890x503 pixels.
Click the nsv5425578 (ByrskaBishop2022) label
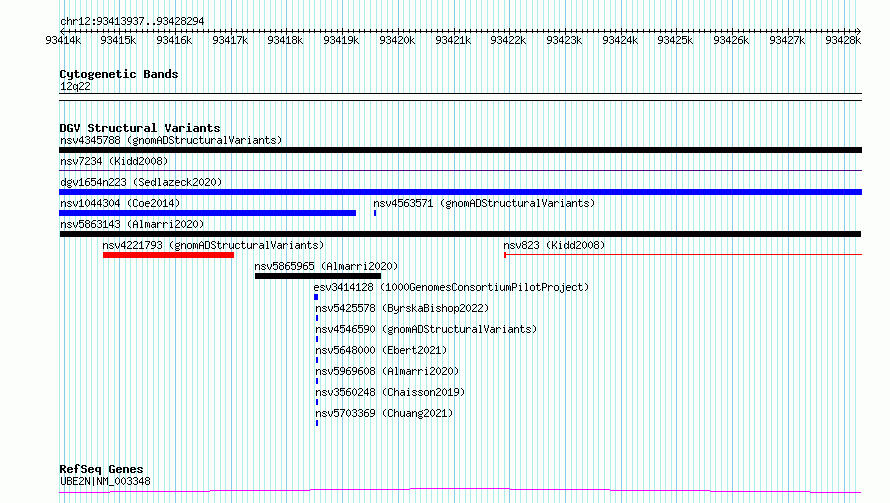pos(402,308)
